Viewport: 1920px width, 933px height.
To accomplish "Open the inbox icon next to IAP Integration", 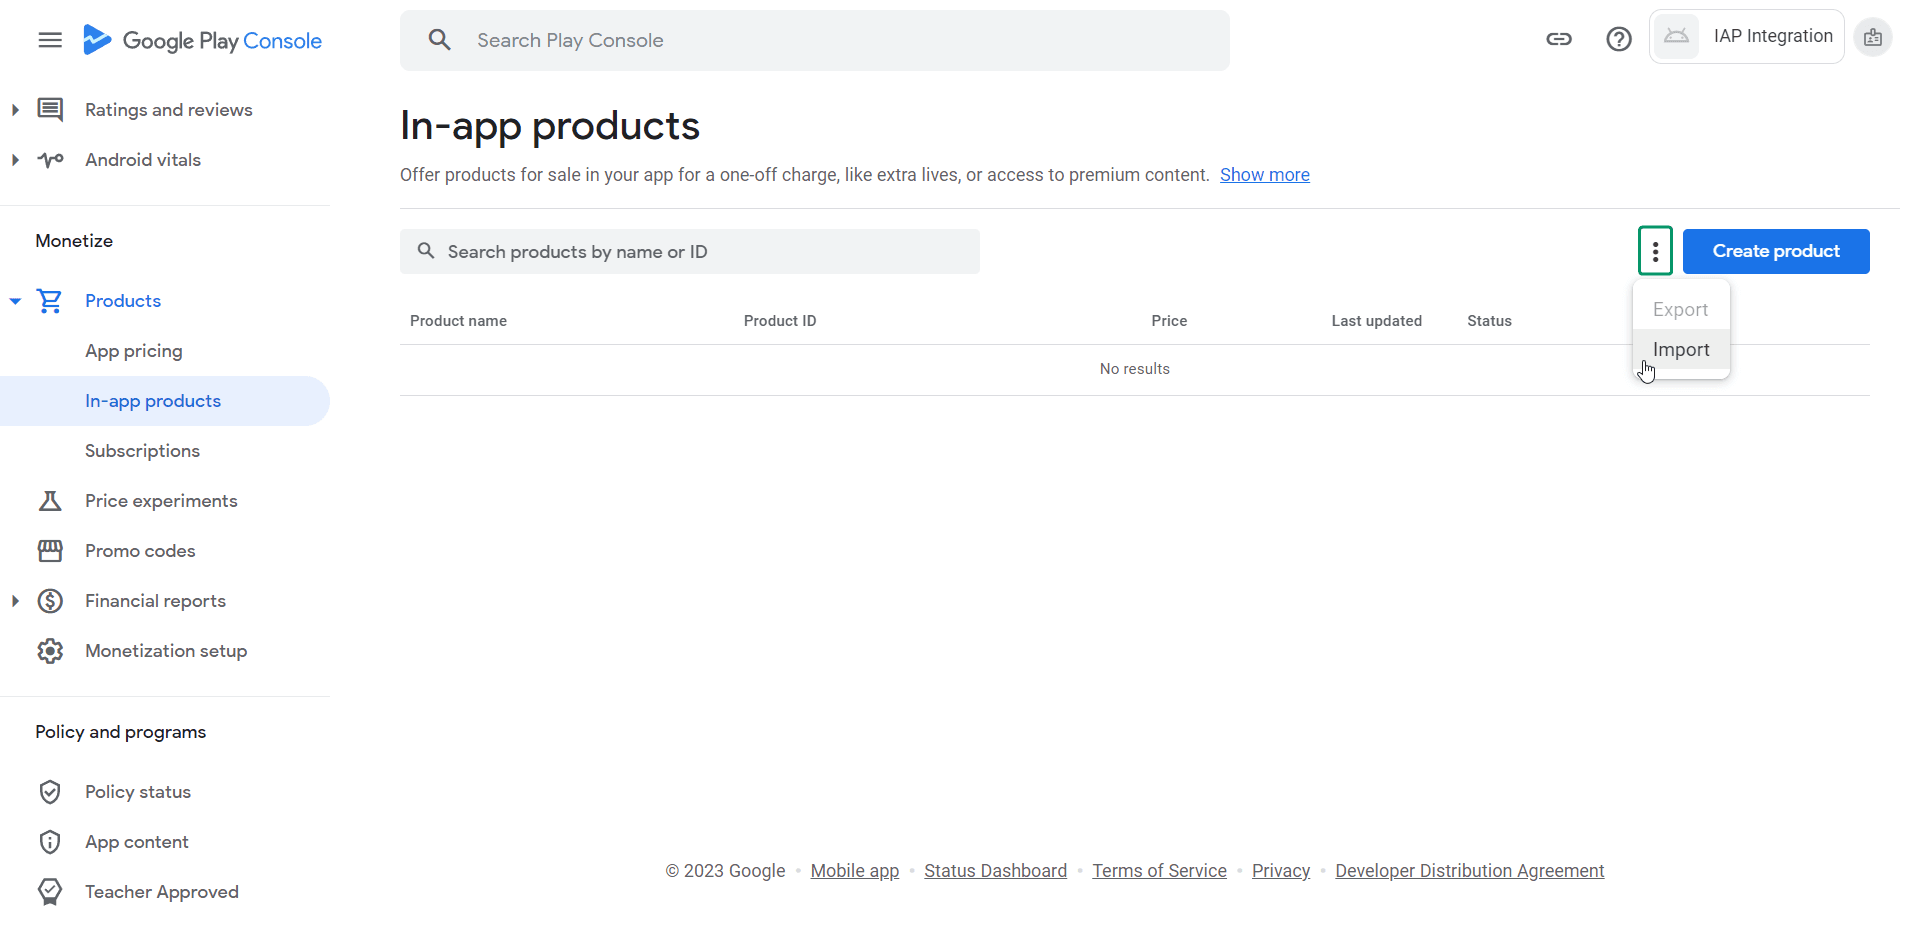I will tap(1874, 37).
